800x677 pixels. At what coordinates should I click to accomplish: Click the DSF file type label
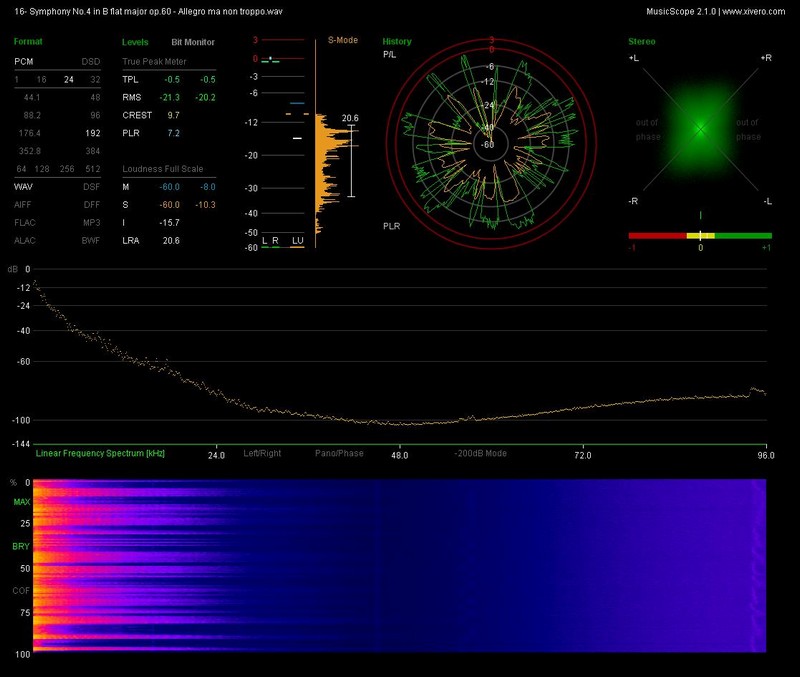(92, 187)
